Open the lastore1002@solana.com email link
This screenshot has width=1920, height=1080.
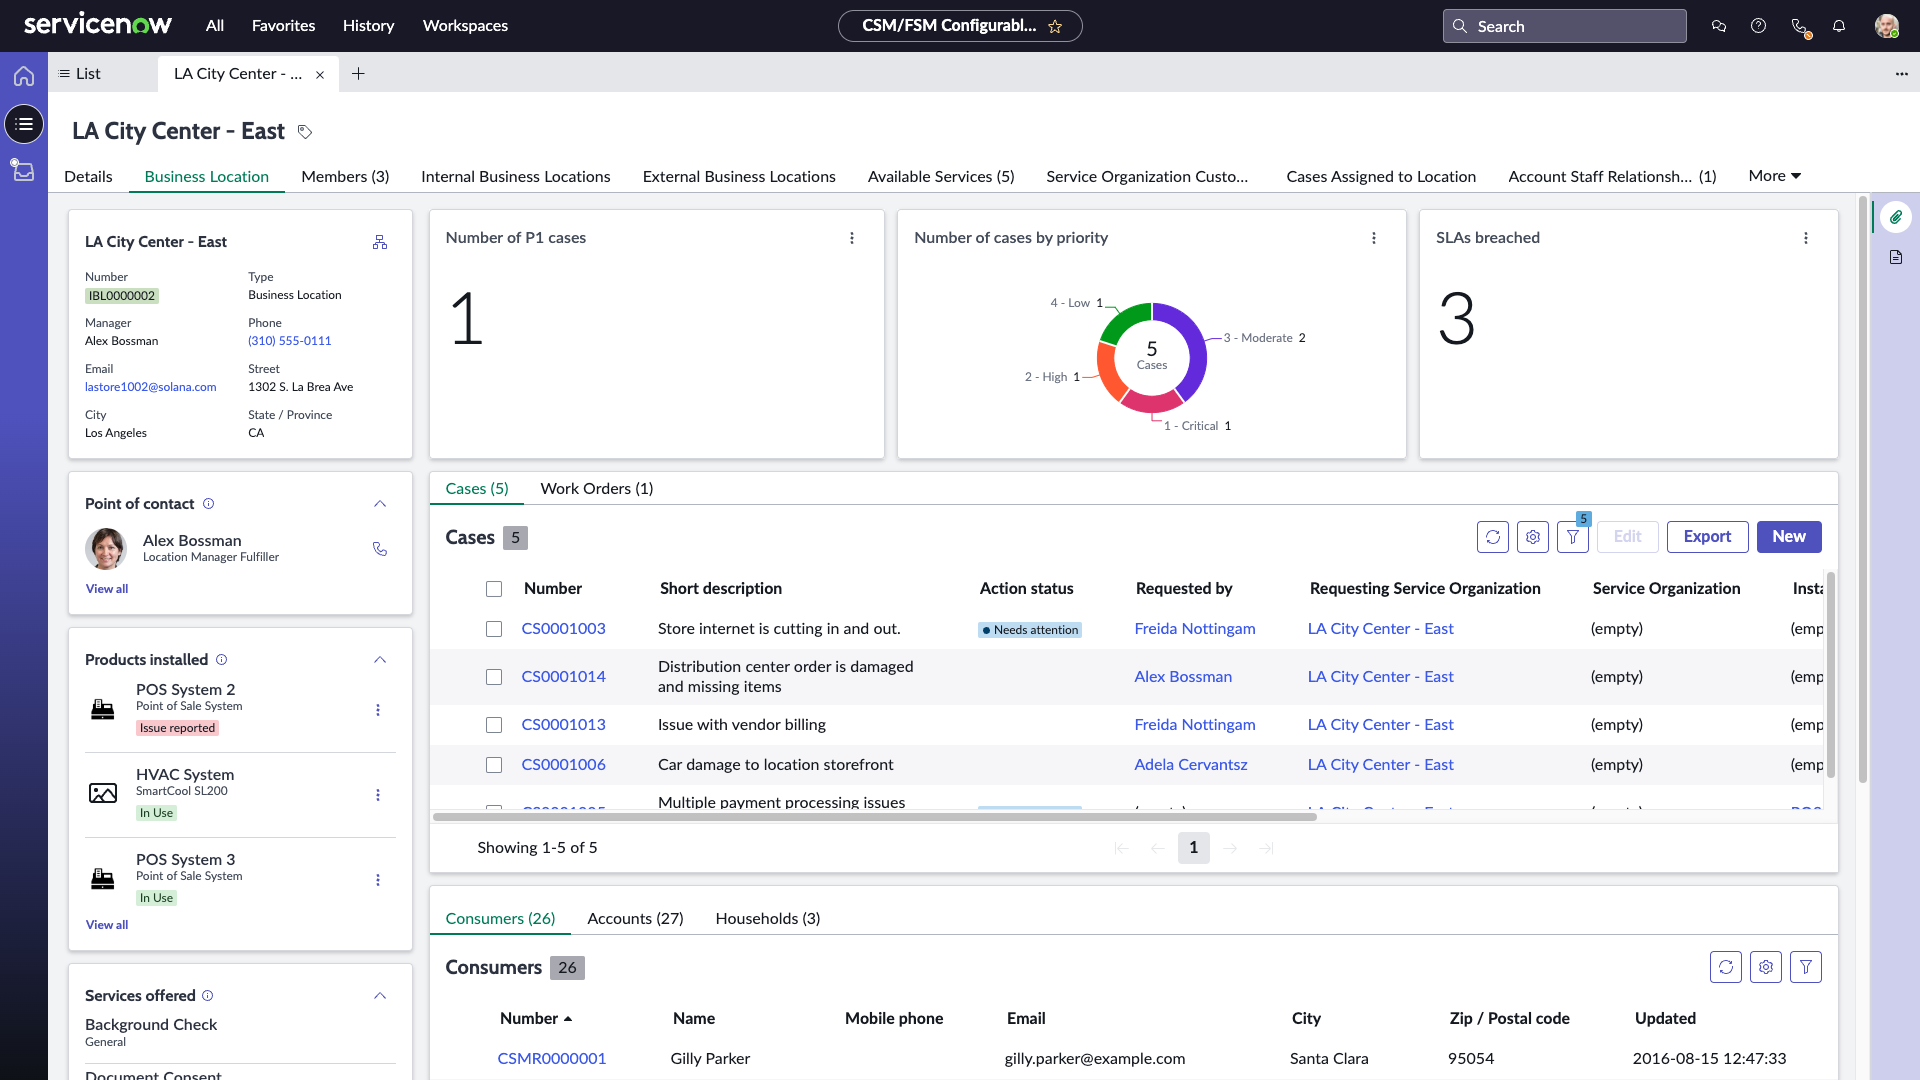151,387
